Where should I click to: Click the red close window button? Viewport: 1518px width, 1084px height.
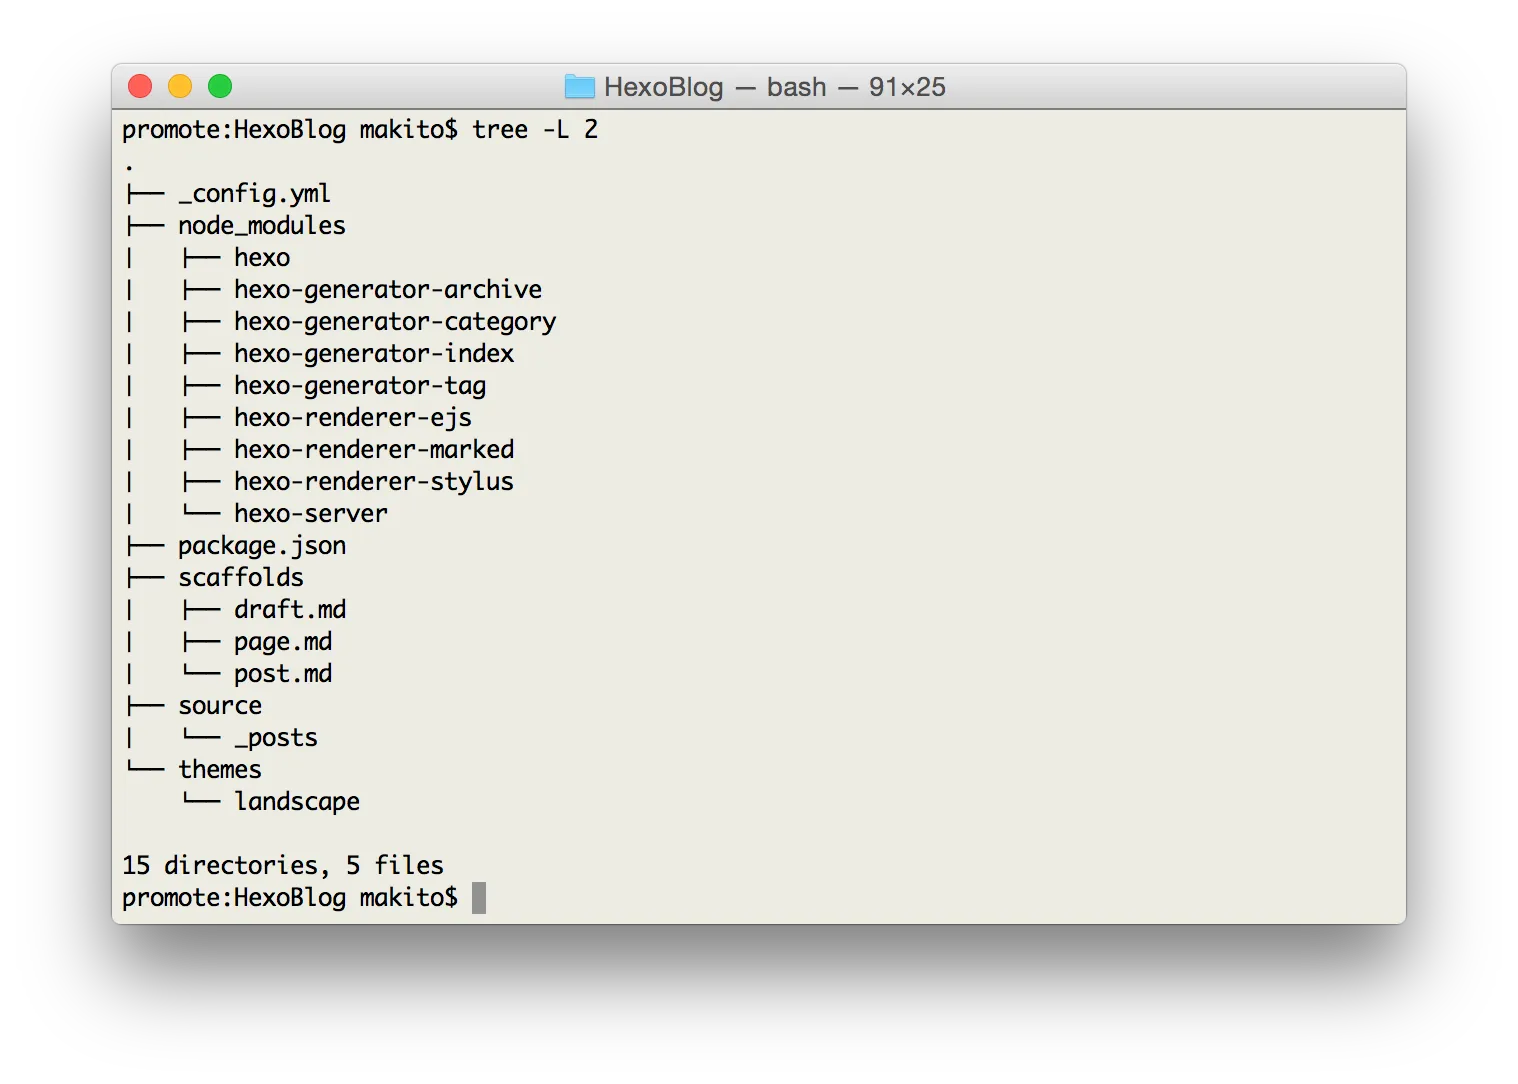(x=140, y=87)
